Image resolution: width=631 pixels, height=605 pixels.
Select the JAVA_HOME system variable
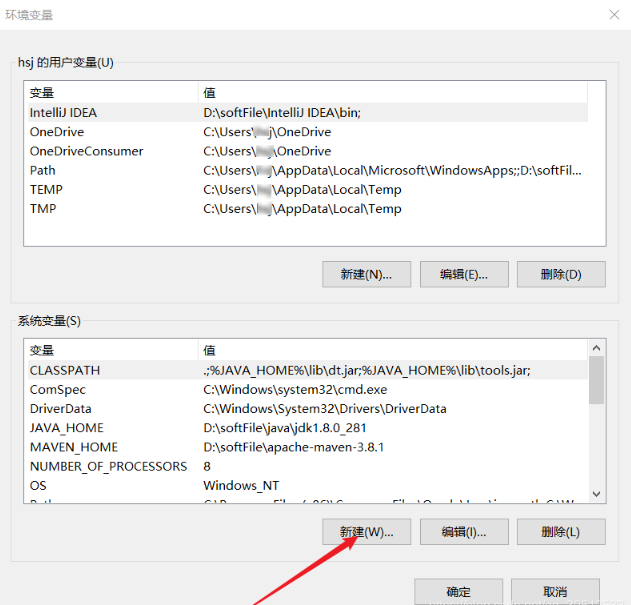pos(67,428)
